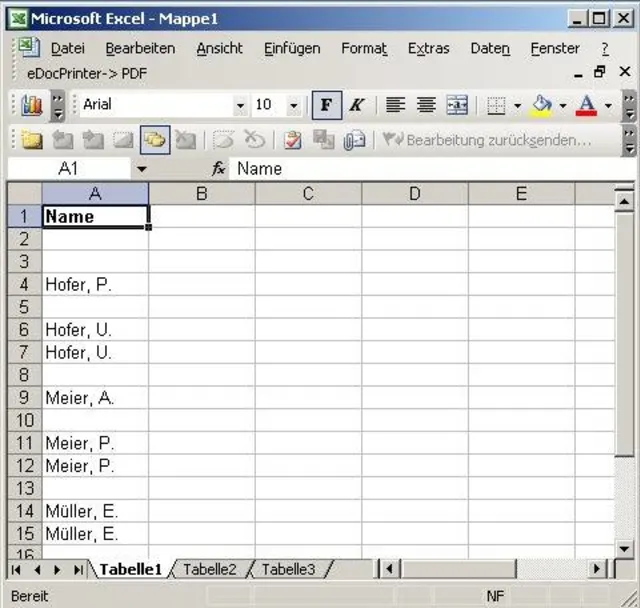
Task: Click the new comment icon
Action: tap(32, 140)
